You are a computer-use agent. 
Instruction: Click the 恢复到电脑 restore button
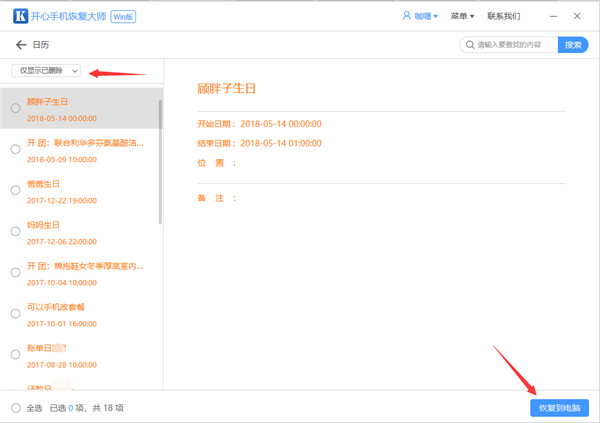pyautogui.click(x=559, y=408)
